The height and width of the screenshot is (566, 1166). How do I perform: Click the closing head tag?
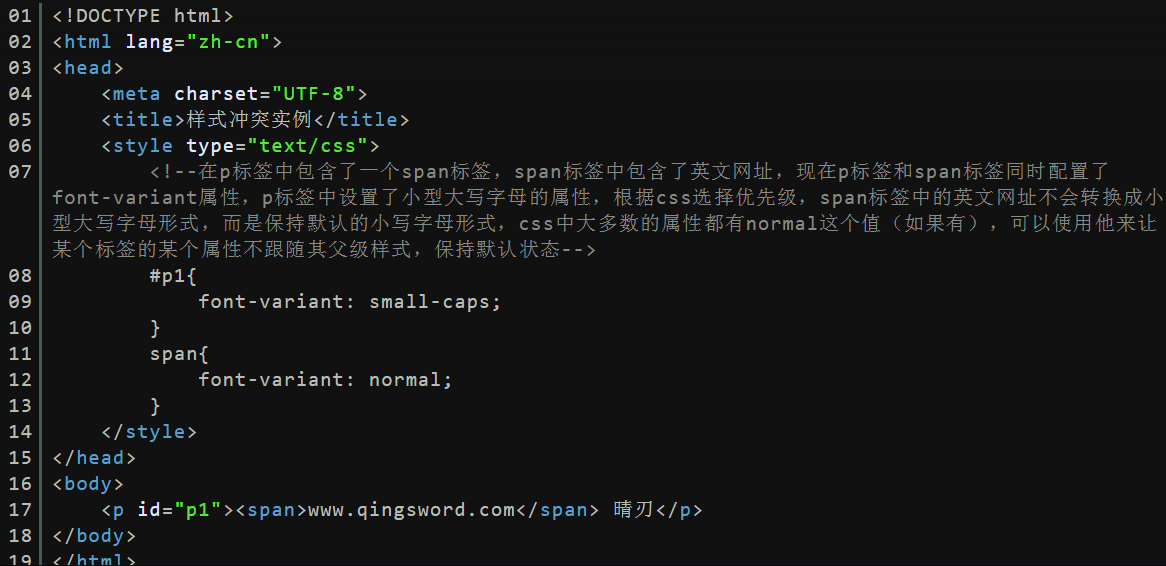pyautogui.click(x=94, y=457)
